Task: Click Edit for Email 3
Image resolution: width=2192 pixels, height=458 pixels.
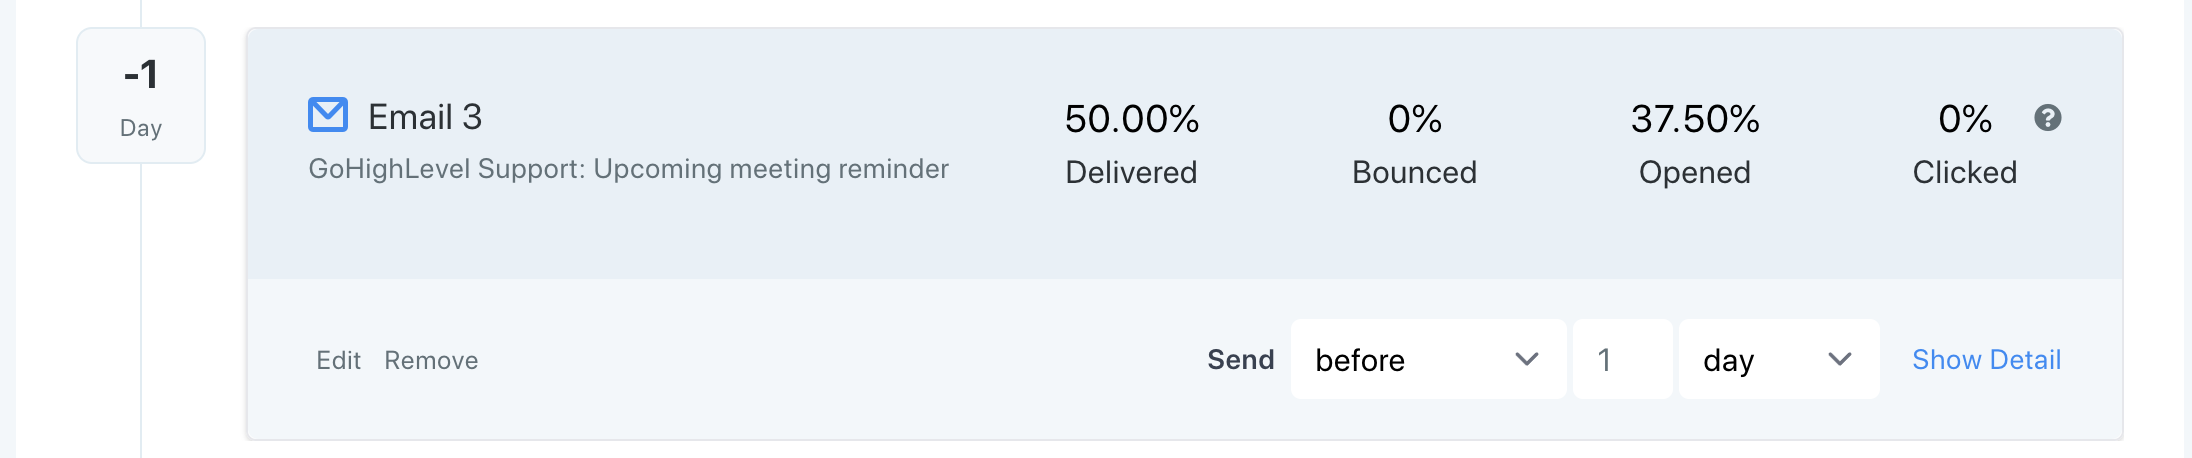Action: click(x=338, y=360)
